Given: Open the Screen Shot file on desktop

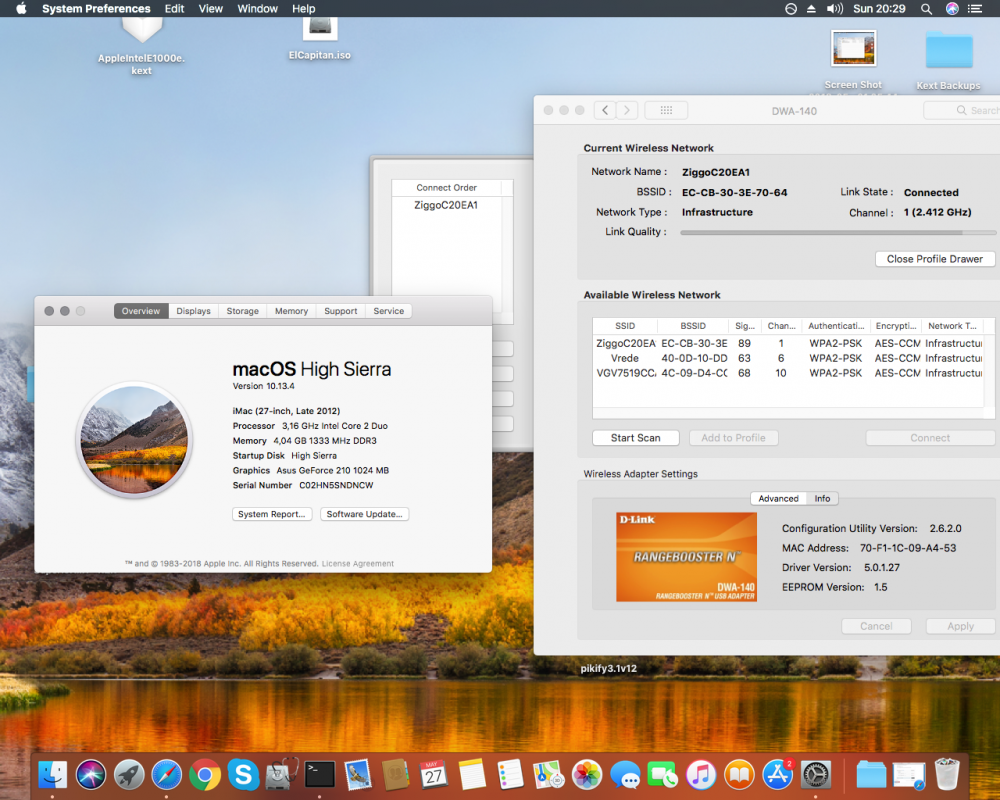Looking at the screenshot, I should (853, 60).
